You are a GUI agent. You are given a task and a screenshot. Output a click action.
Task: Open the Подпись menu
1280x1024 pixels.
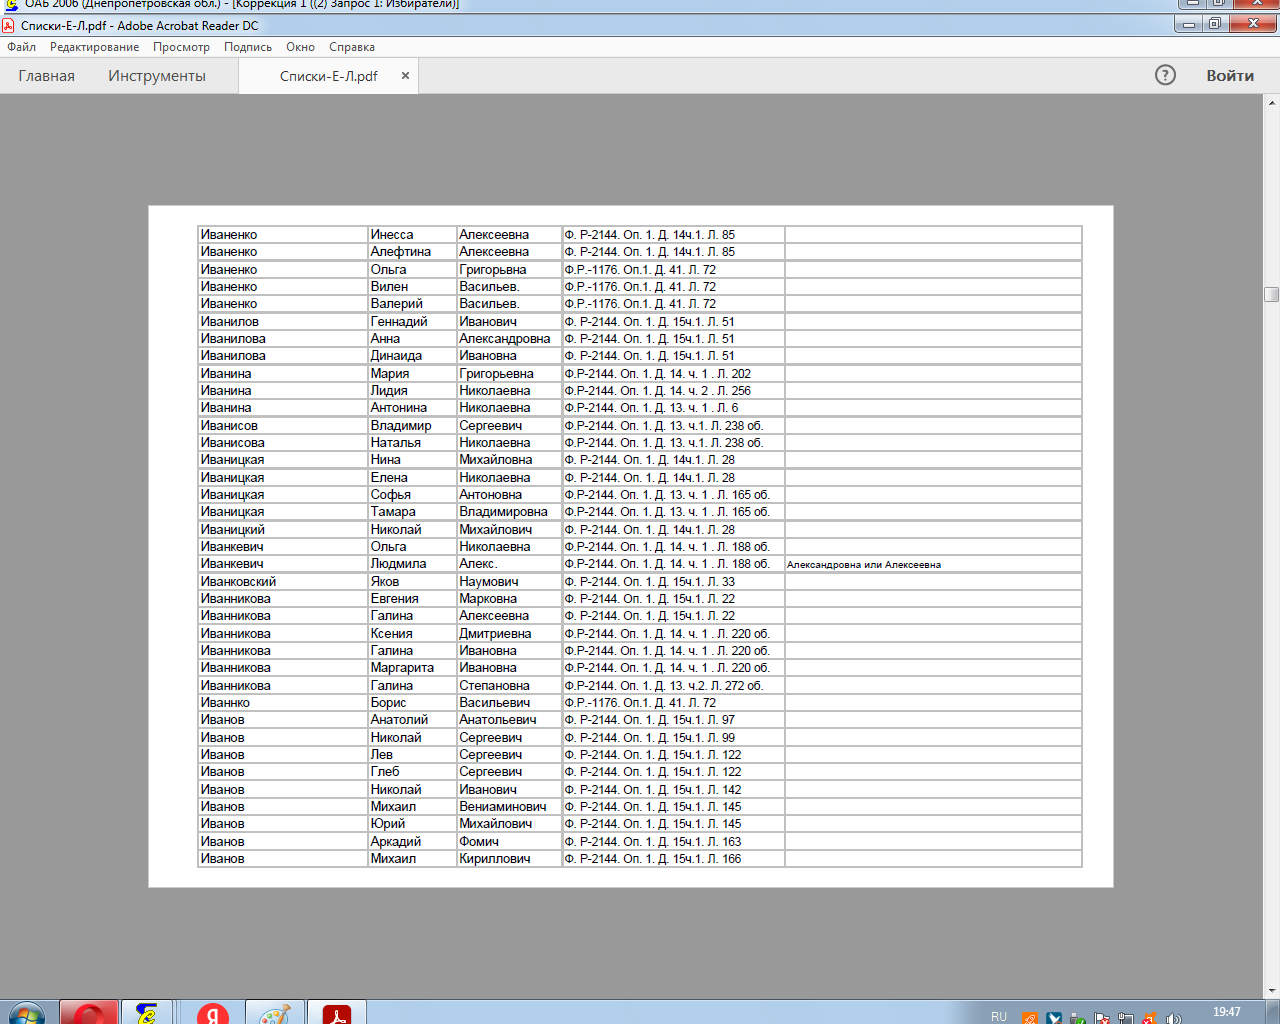(248, 47)
